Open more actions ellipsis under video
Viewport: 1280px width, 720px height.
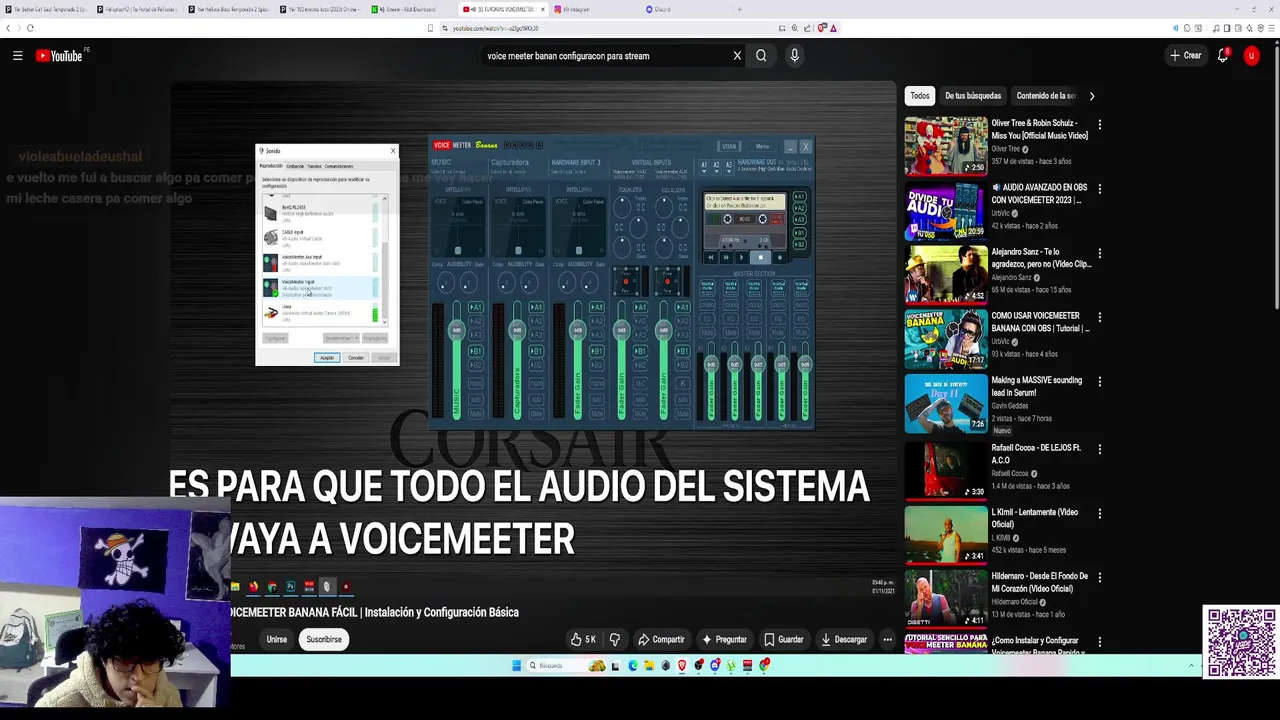tap(887, 639)
